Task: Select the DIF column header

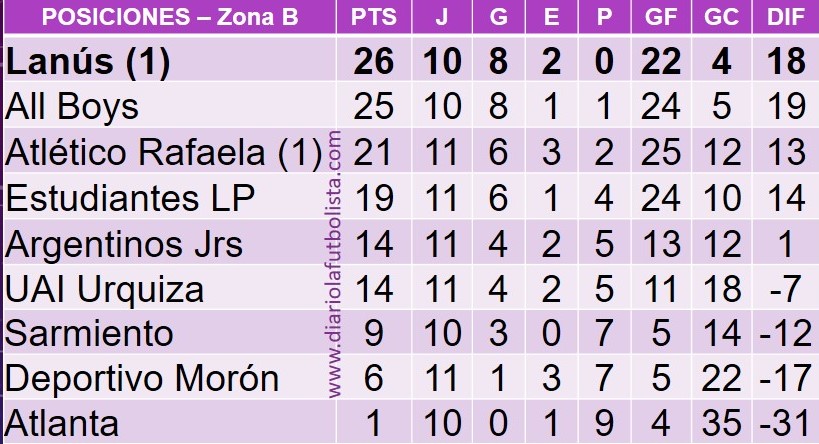Action: point(786,17)
